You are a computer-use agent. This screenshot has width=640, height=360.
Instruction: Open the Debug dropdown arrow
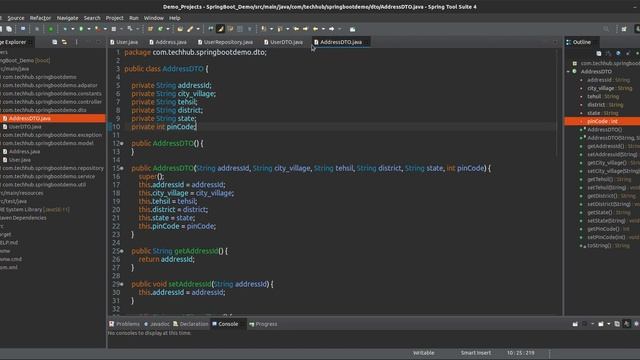pyautogui.click(x=73, y=29)
